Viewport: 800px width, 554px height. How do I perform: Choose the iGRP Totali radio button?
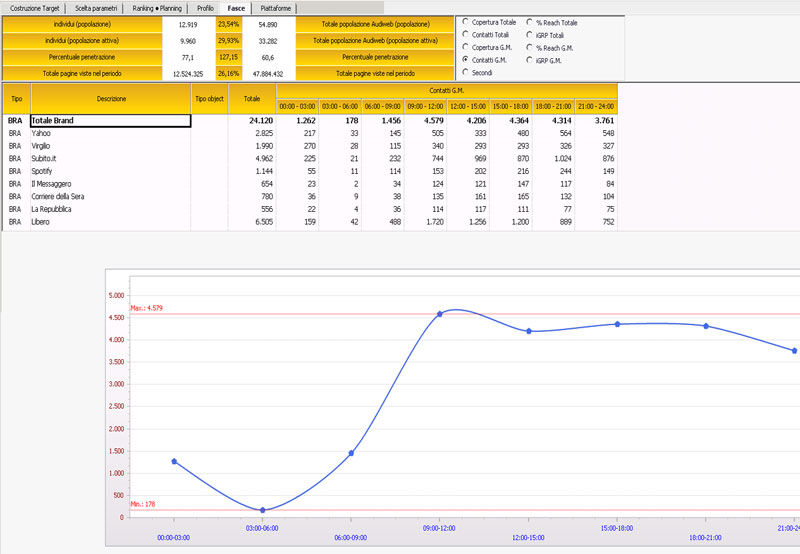[530, 34]
